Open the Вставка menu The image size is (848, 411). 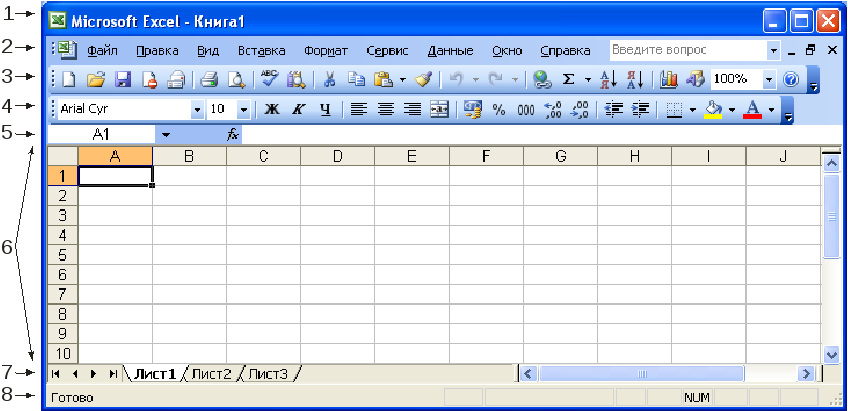(261, 51)
